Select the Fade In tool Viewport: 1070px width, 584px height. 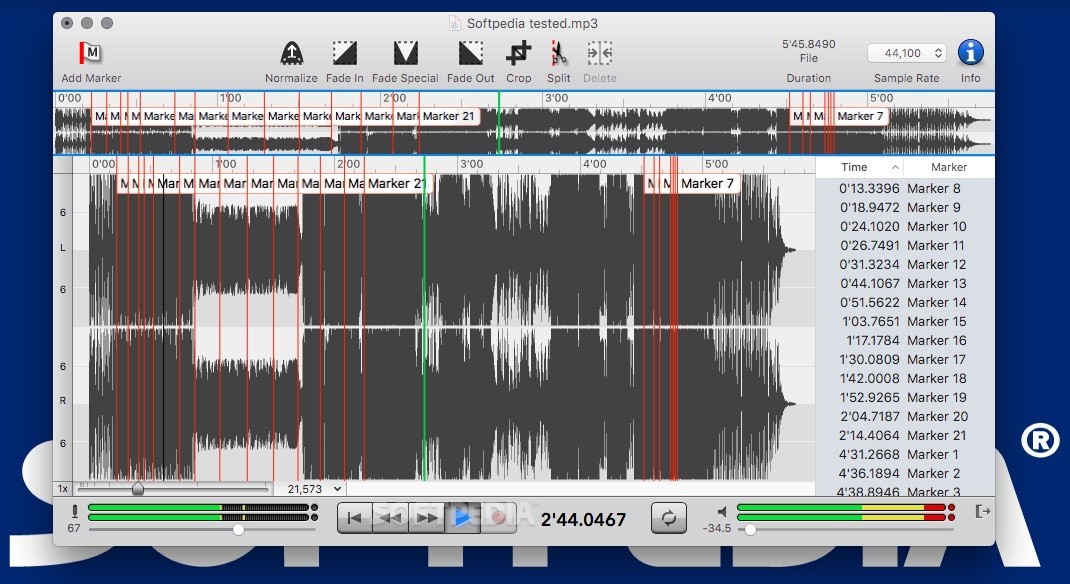[x=345, y=53]
